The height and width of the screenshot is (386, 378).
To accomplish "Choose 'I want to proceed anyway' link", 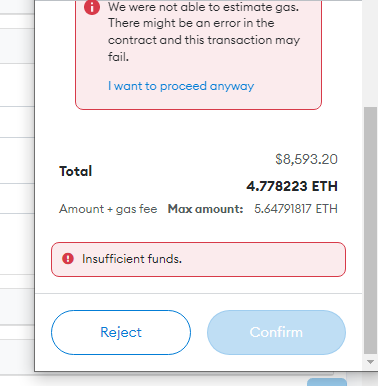I will click(x=181, y=86).
